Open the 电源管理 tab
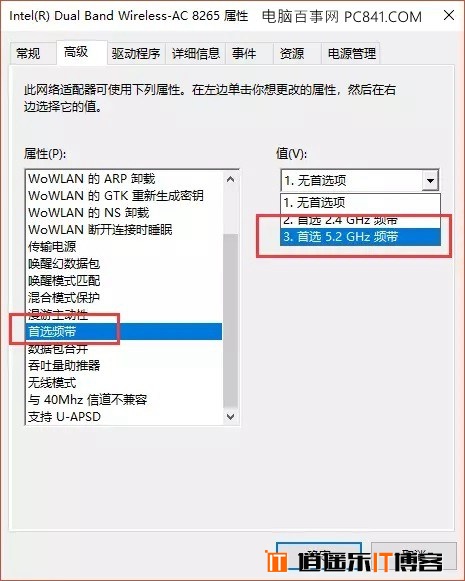Viewport: 465px width, 581px height. click(x=351, y=54)
